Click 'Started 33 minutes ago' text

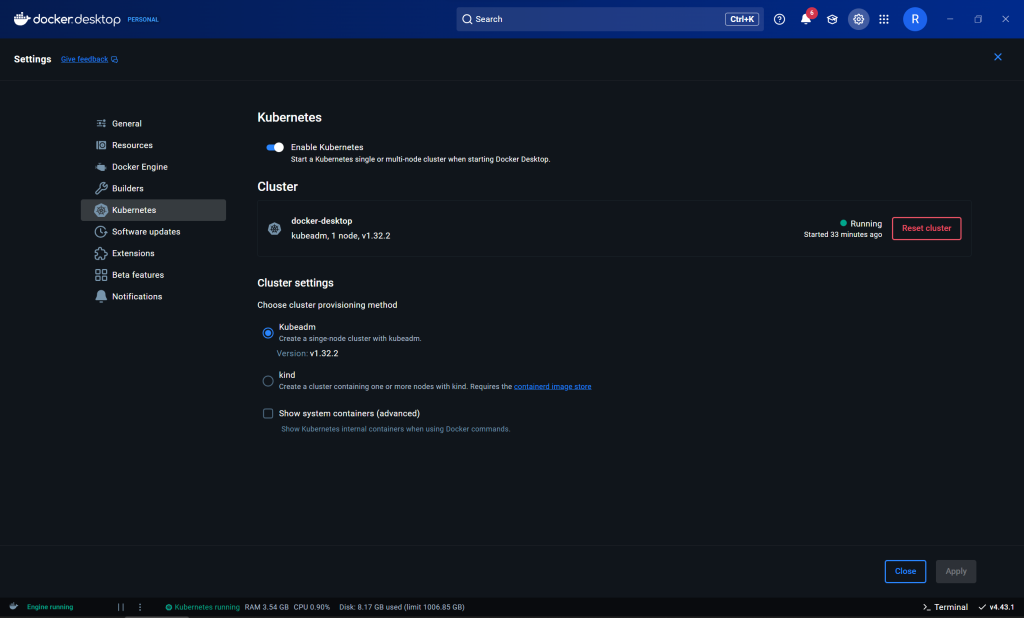coord(842,235)
